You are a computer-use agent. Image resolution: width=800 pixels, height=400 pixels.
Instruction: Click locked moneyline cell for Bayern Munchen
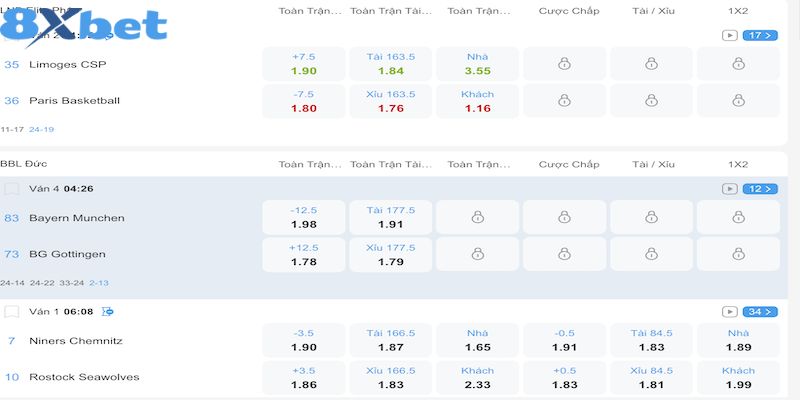point(478,217)
